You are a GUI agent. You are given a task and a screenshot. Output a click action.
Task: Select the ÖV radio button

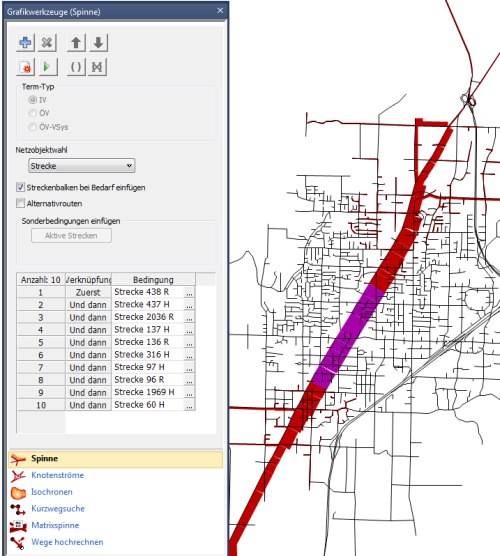tap(33, 113)
